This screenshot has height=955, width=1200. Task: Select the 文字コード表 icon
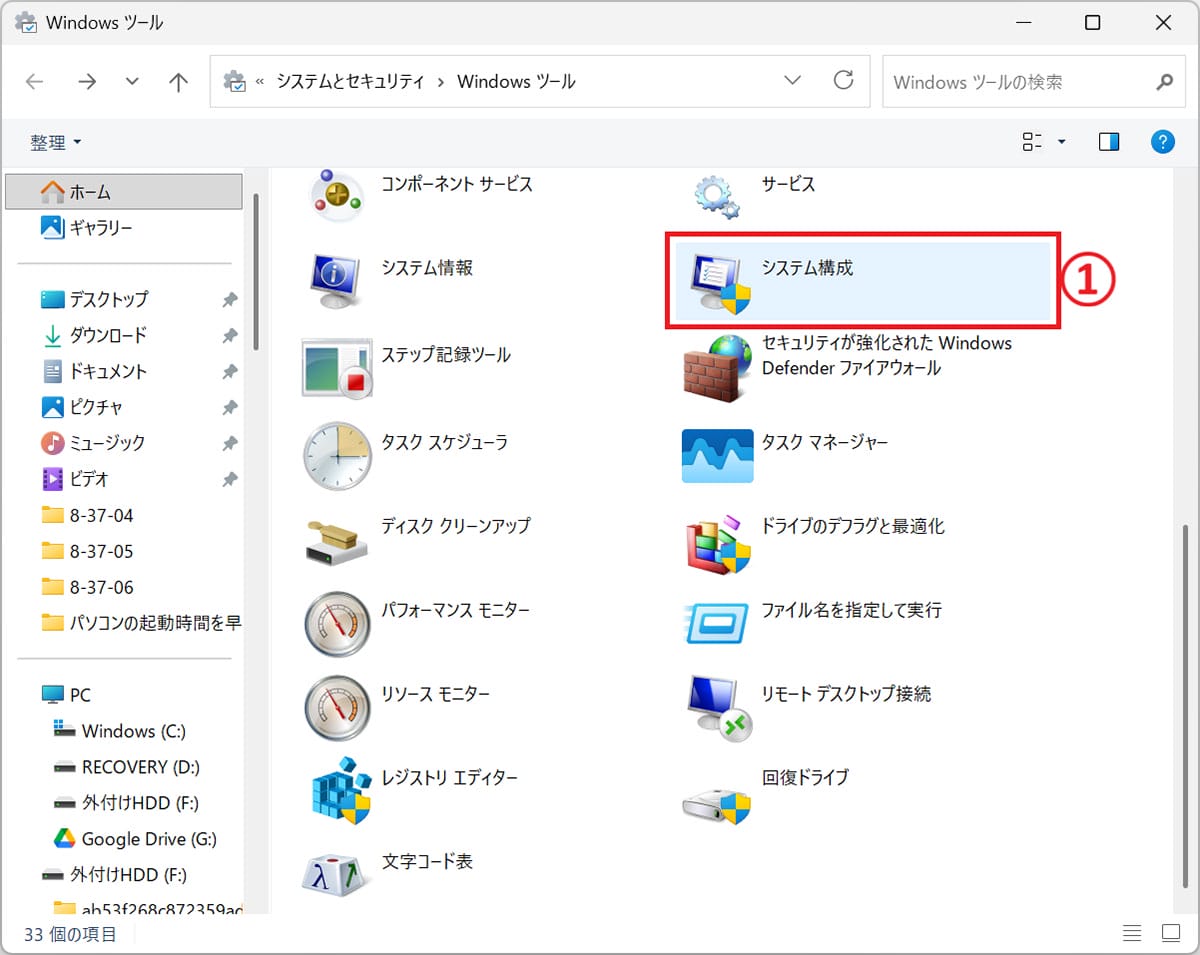tap(336, 876)
